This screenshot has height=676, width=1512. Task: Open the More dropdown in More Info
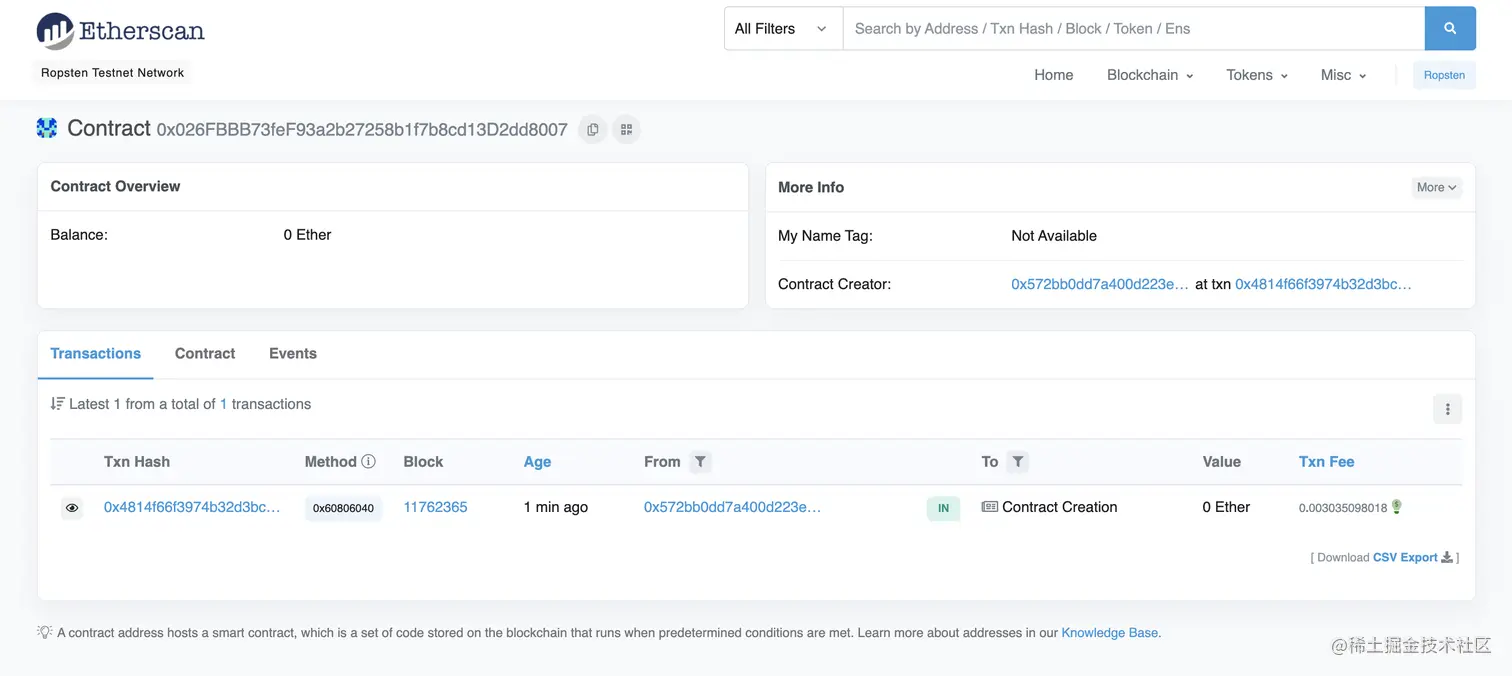point(1437,187)
